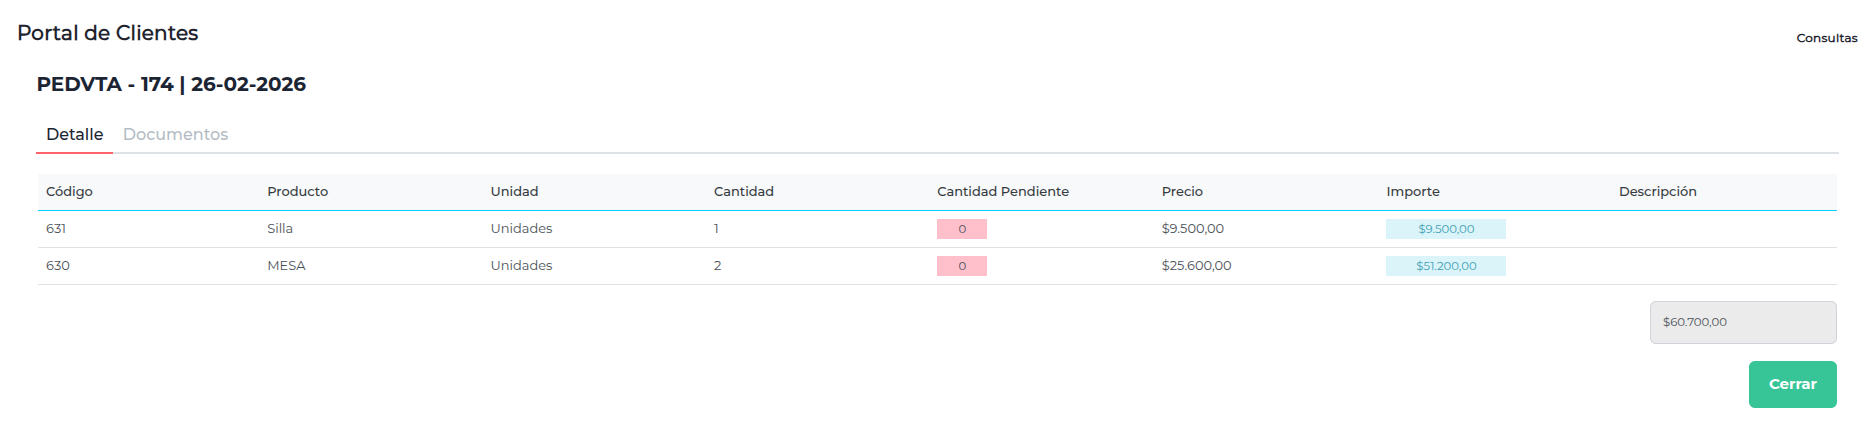Image resolution: width=1868 pixels, height=422 pixels.
Task: Switch to the Documentos tab
Action: click(175, 134)
